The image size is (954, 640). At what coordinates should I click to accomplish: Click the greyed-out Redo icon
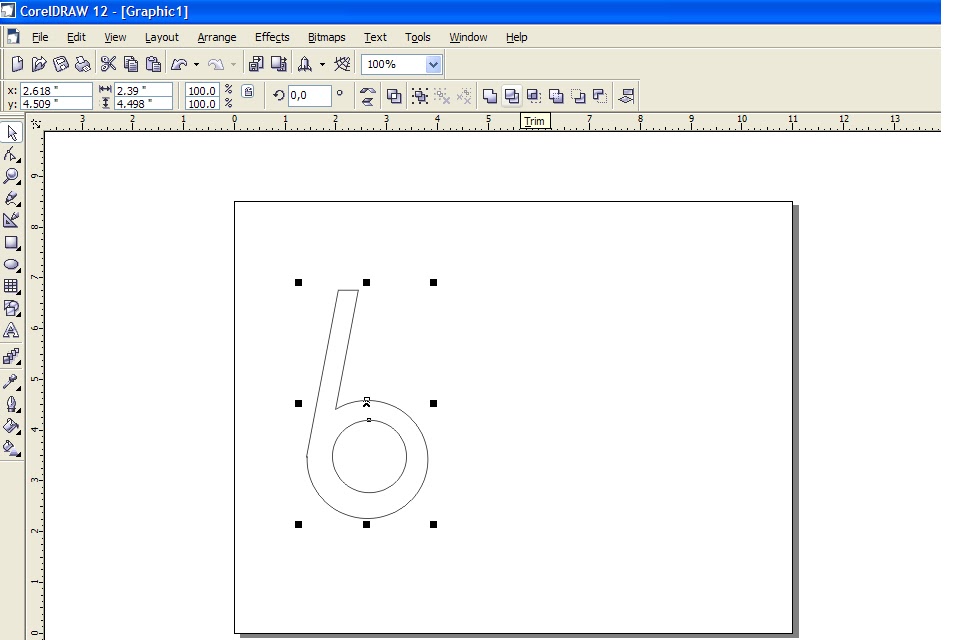(216, 64)
